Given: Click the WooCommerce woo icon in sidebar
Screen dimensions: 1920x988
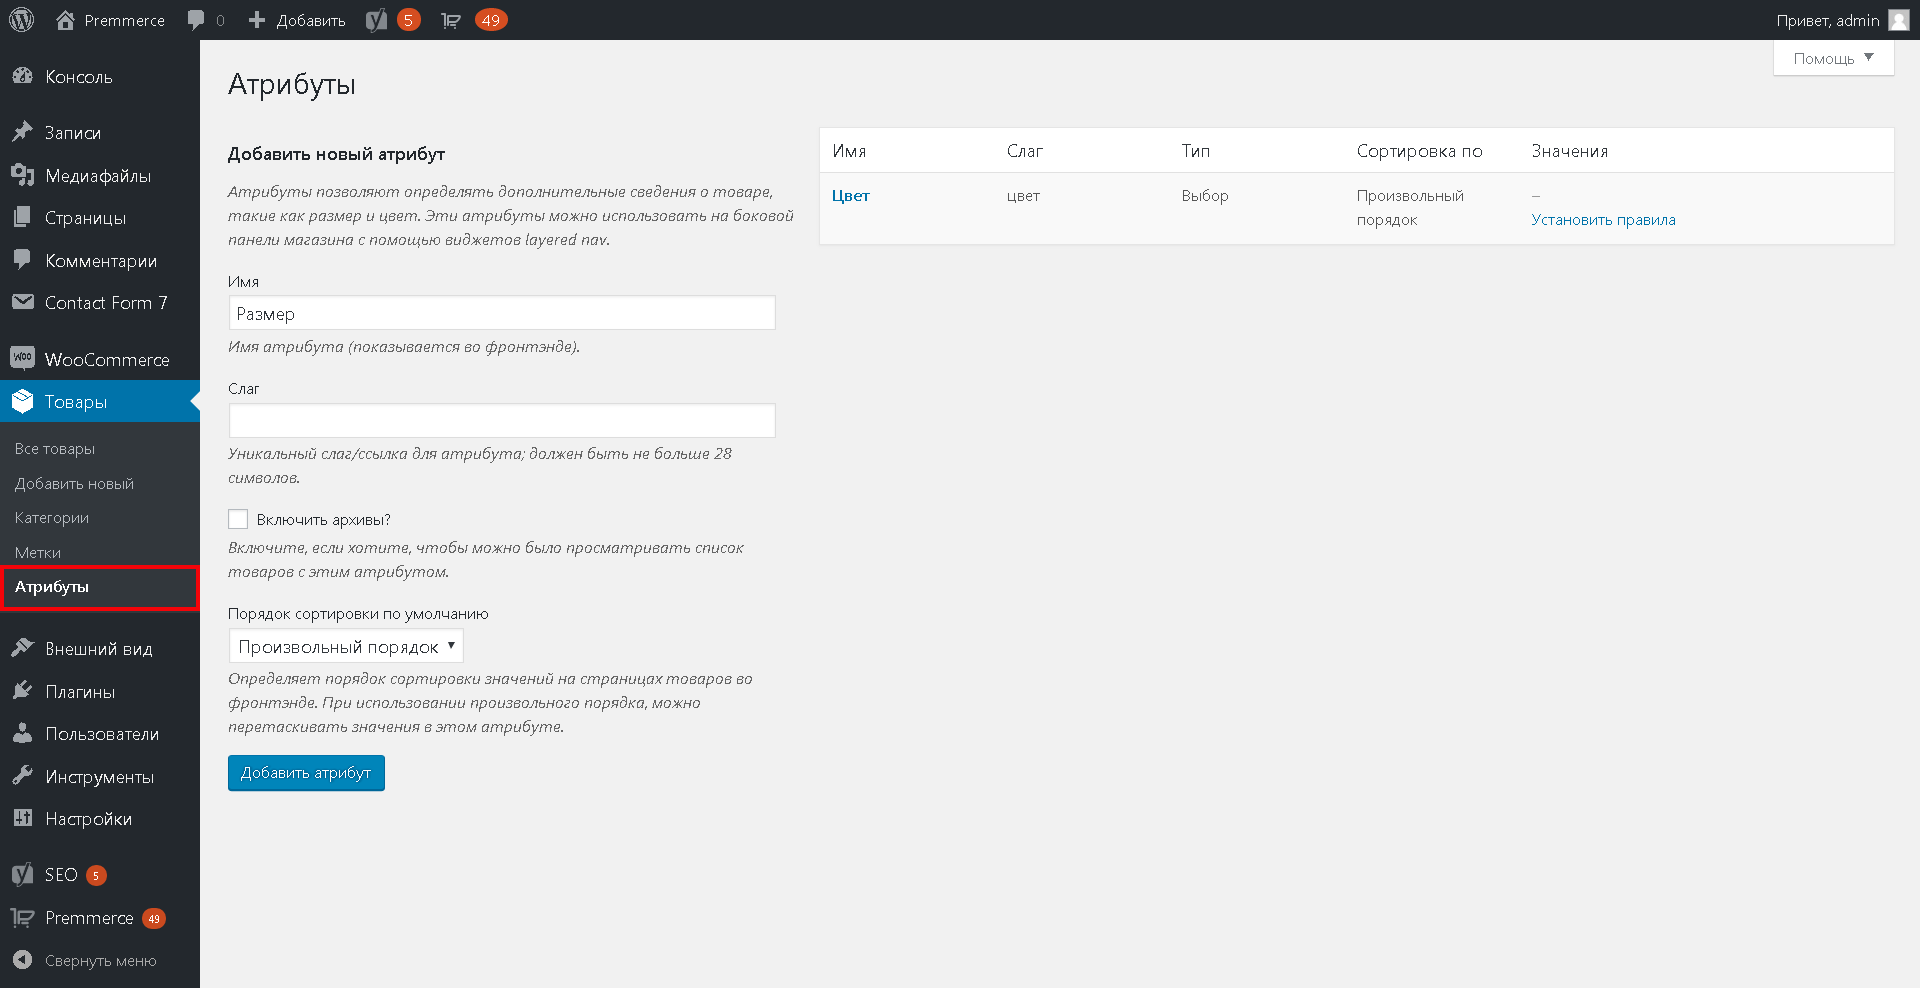Looking at the screenshot, I should pos(22,358).
